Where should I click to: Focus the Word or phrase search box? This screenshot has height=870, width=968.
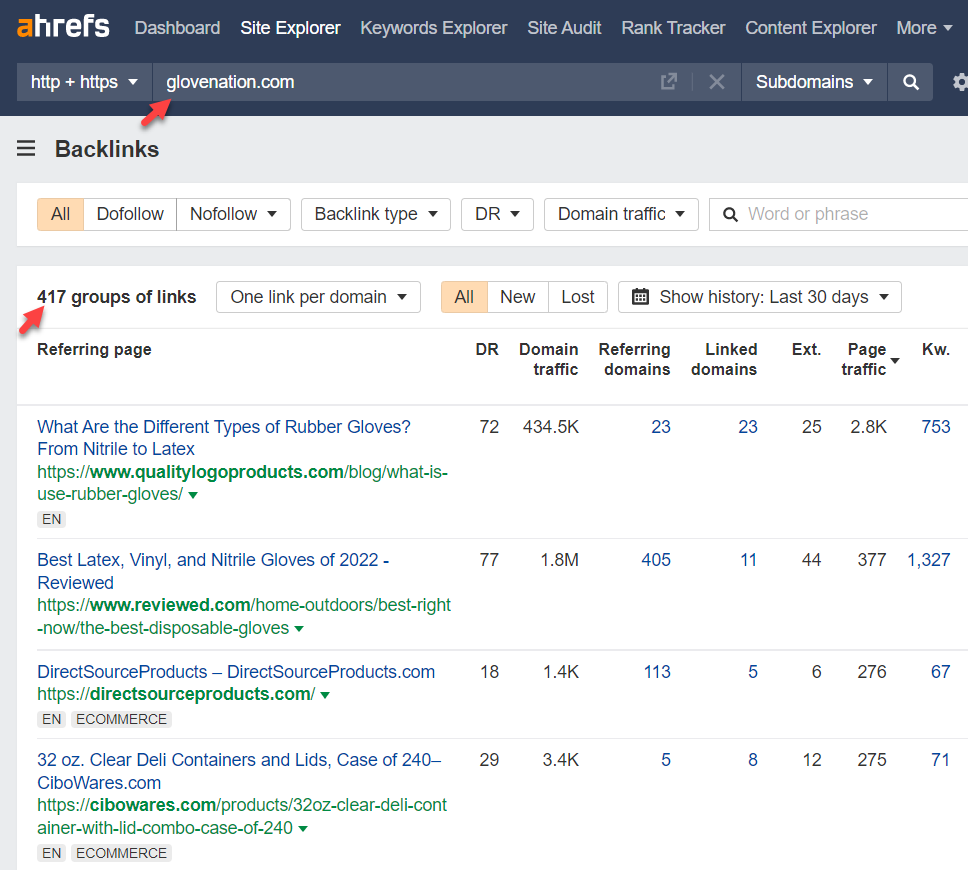click(x=850, y=214)
